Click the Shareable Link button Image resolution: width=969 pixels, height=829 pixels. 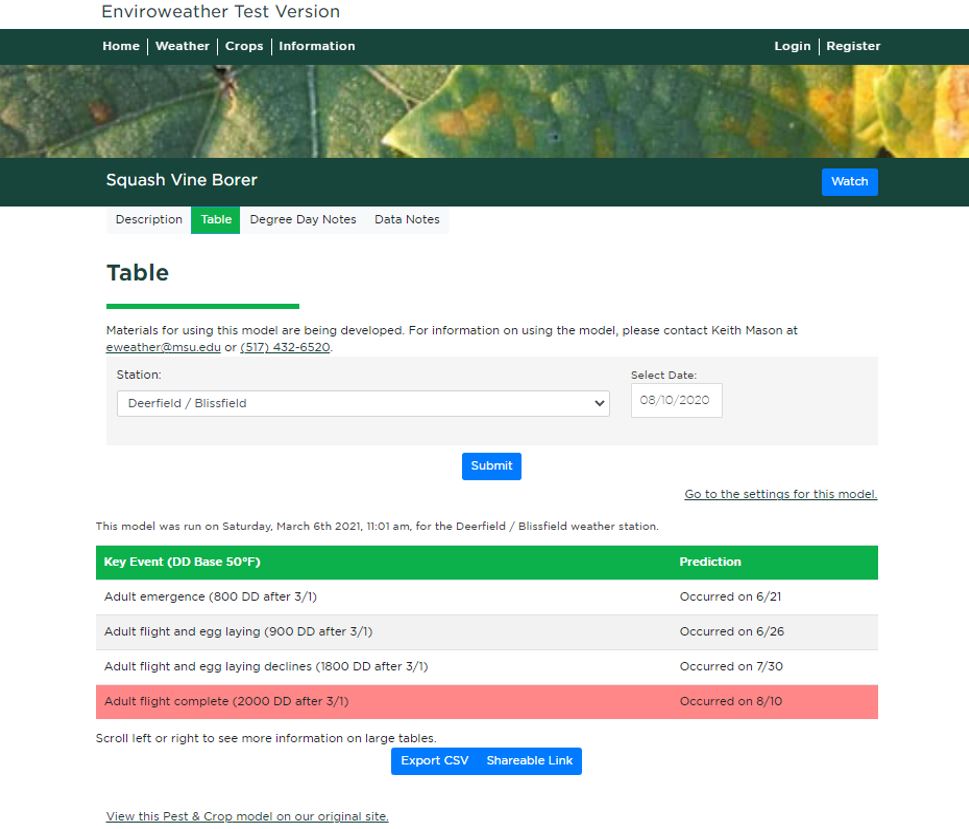pyautogui.click(x=530, y=761)
